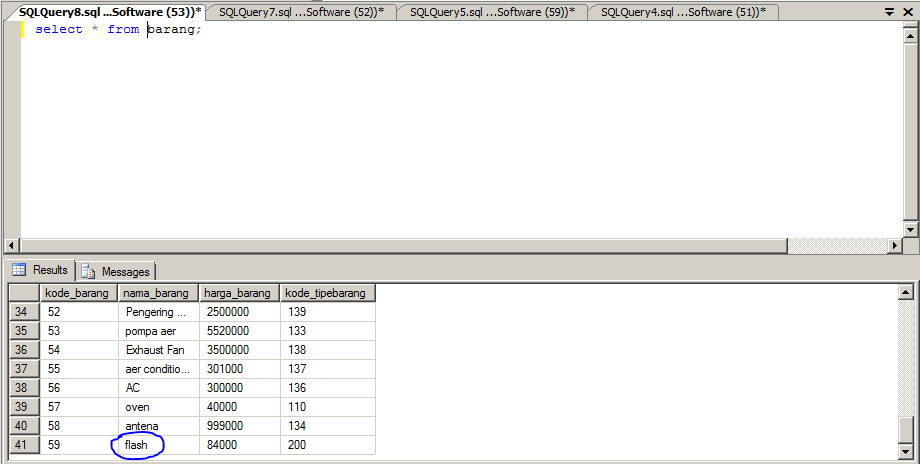Click the kode_tipebarang column header
The height and width of the screenshot is (464, 920).
(x=327, y=293)
